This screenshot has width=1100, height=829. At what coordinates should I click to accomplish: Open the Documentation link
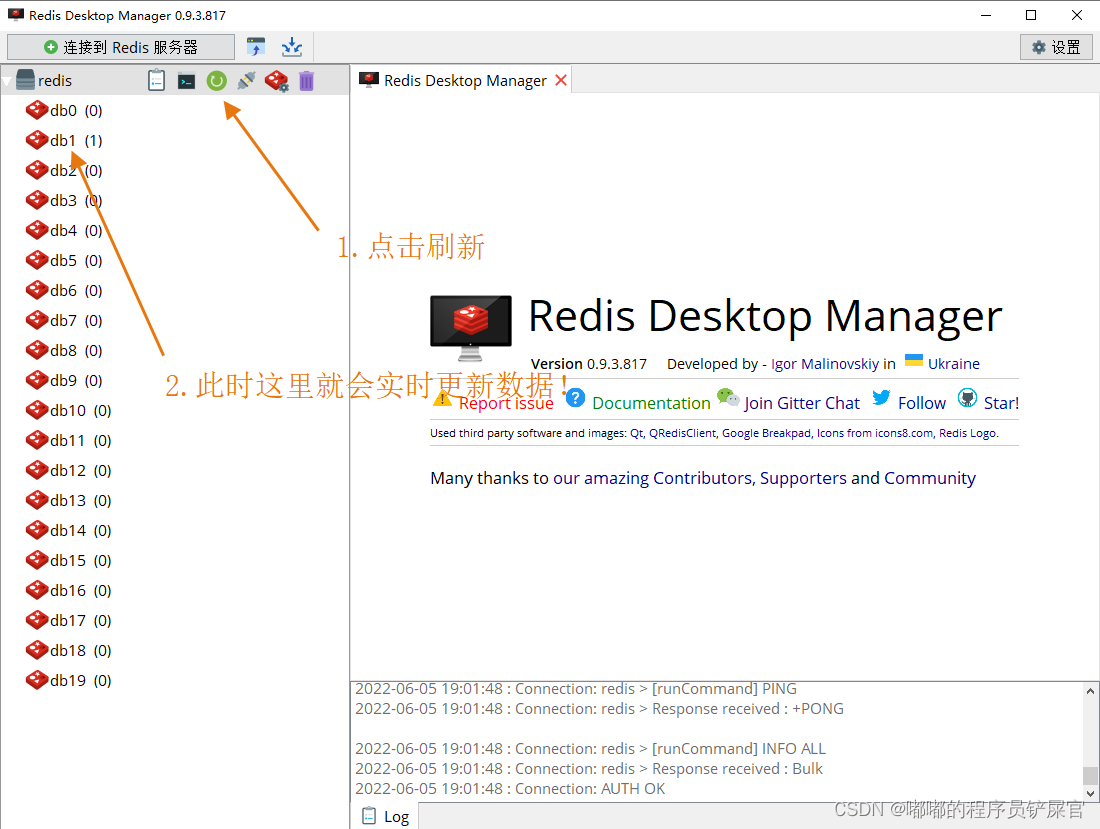[x=651, y=403]
